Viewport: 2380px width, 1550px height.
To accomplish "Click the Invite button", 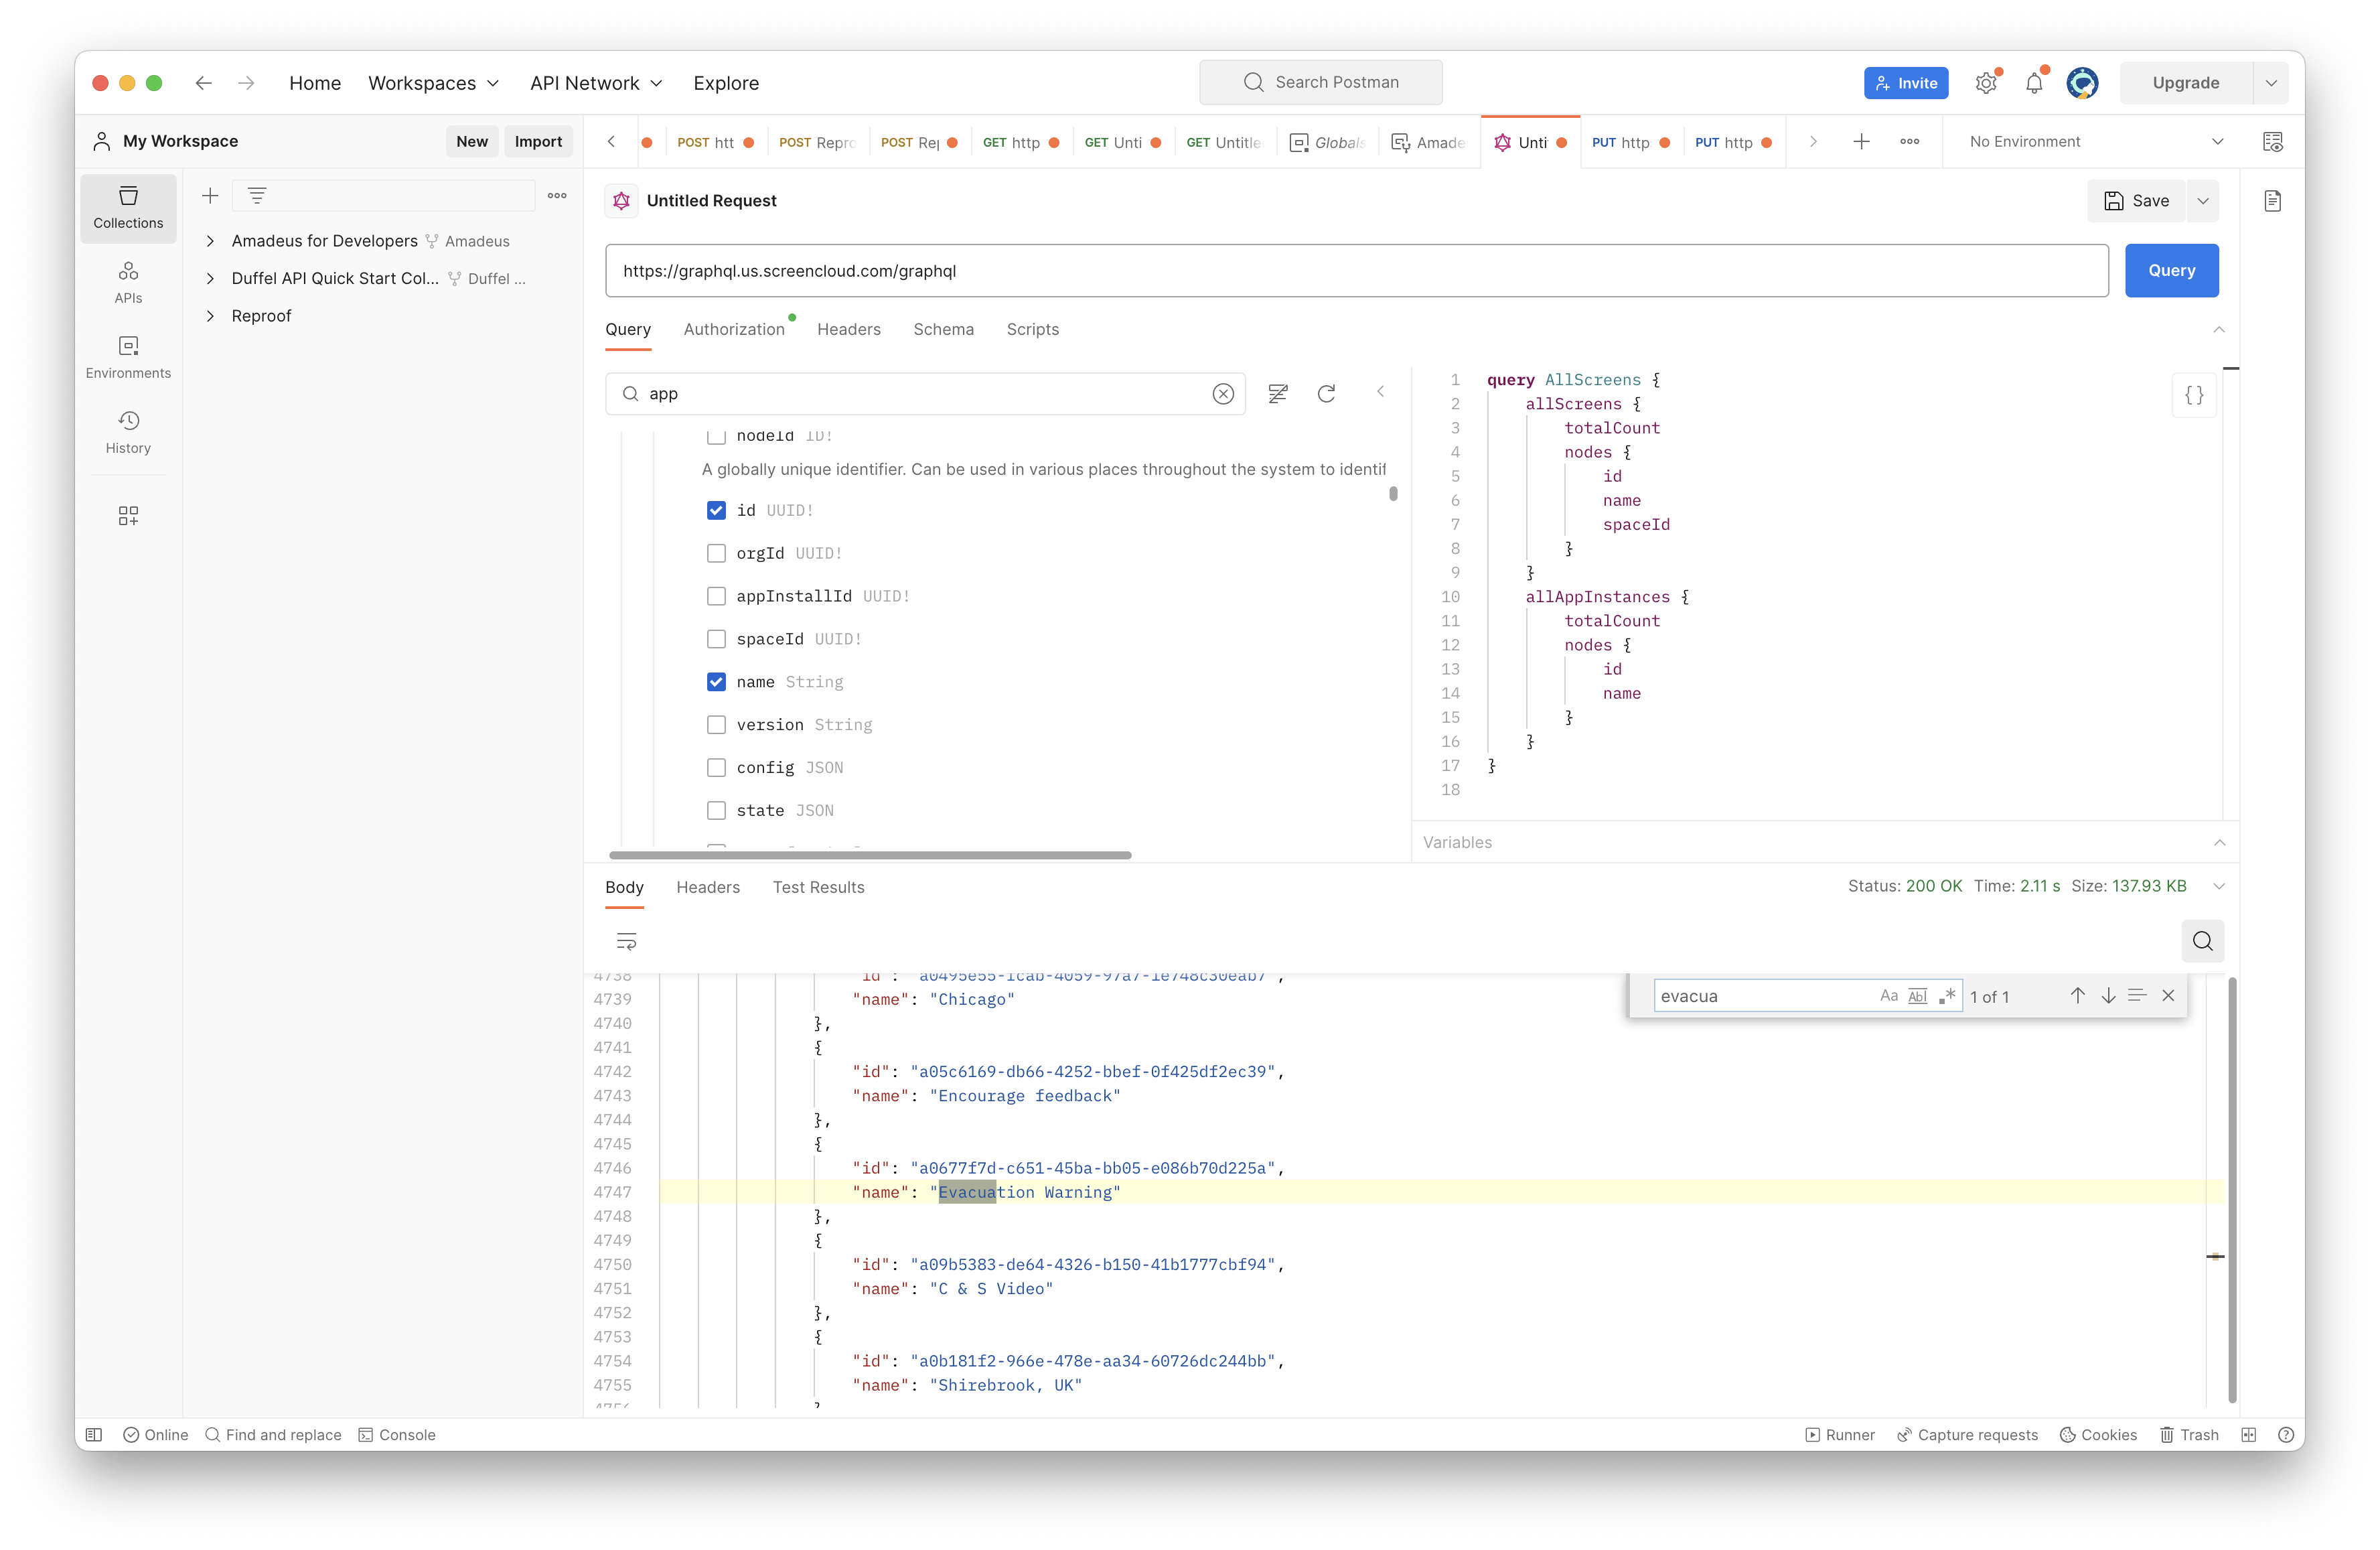I will (1906, 83).
